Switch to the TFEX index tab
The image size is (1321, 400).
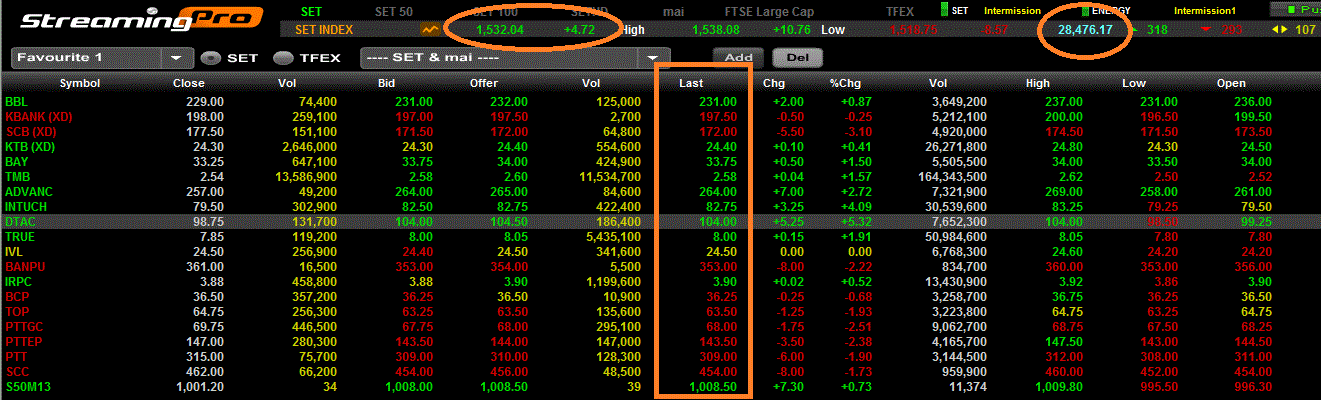click(x=901, y=11)
